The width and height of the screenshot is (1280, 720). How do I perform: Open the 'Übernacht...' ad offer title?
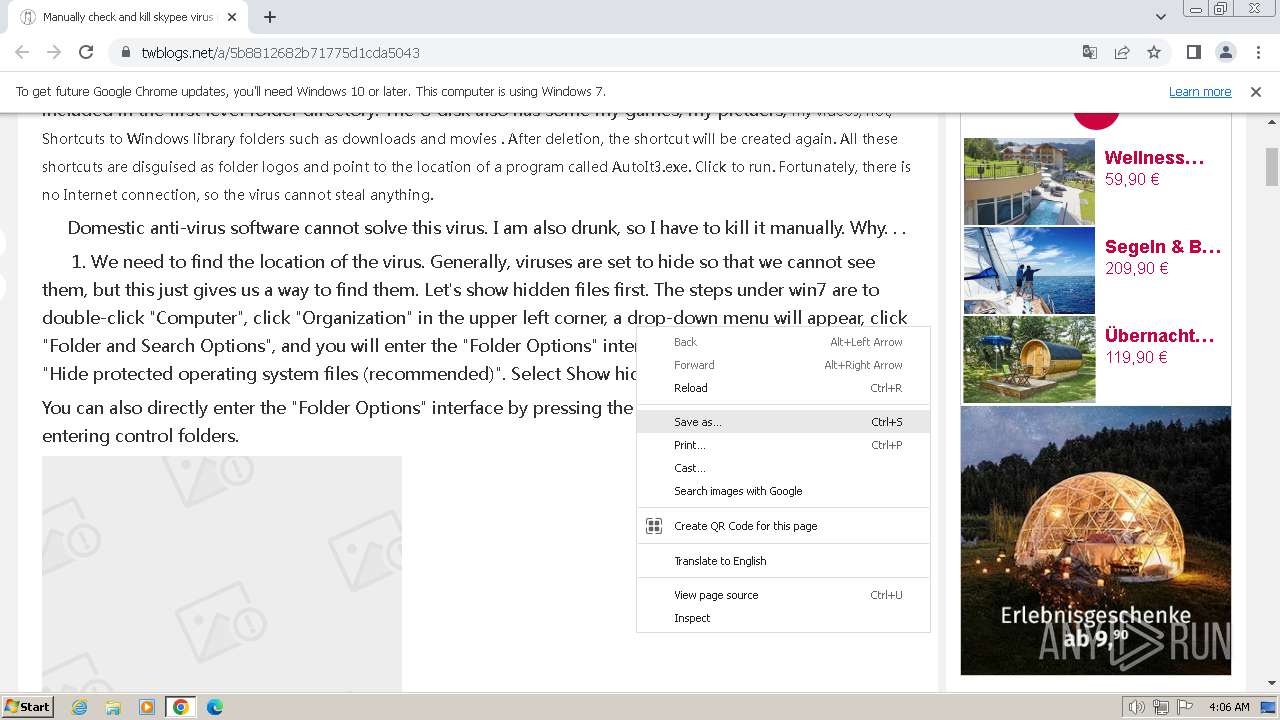(x=1160, y=336)
